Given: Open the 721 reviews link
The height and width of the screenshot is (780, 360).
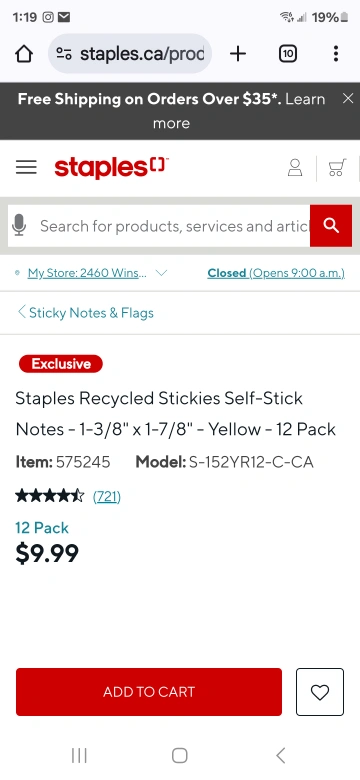Looking at the screenshot, I should (x=106, y=496).
